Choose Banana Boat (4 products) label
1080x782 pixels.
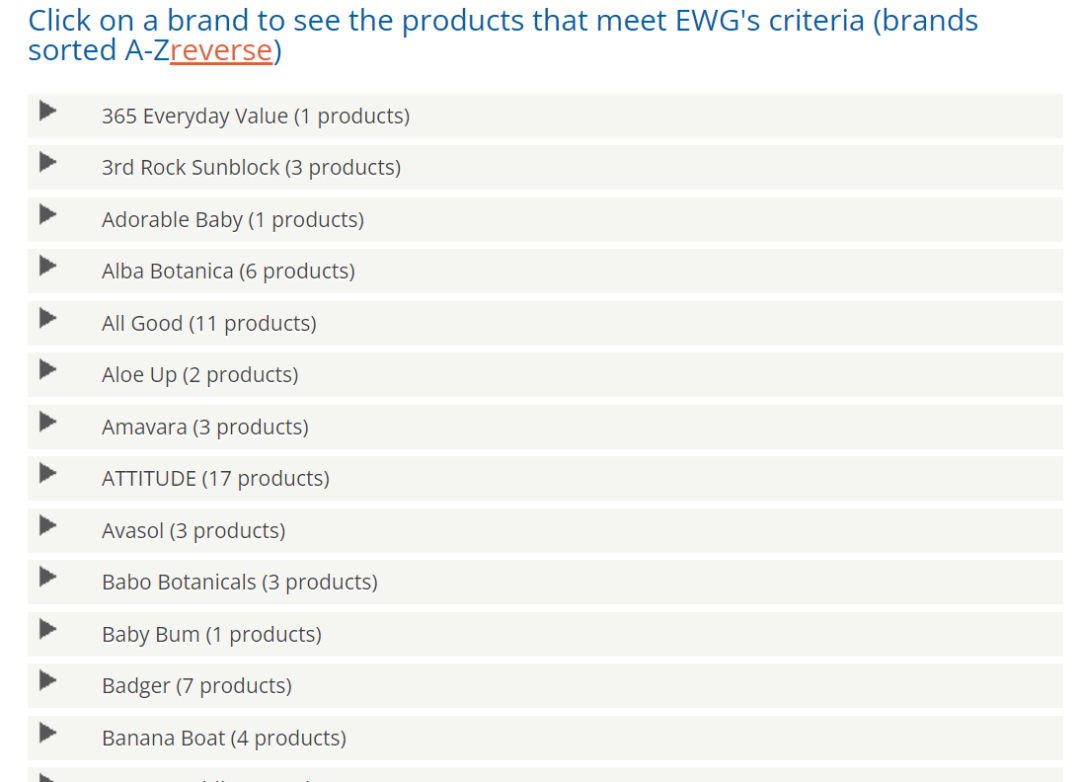tap(224, 738)
